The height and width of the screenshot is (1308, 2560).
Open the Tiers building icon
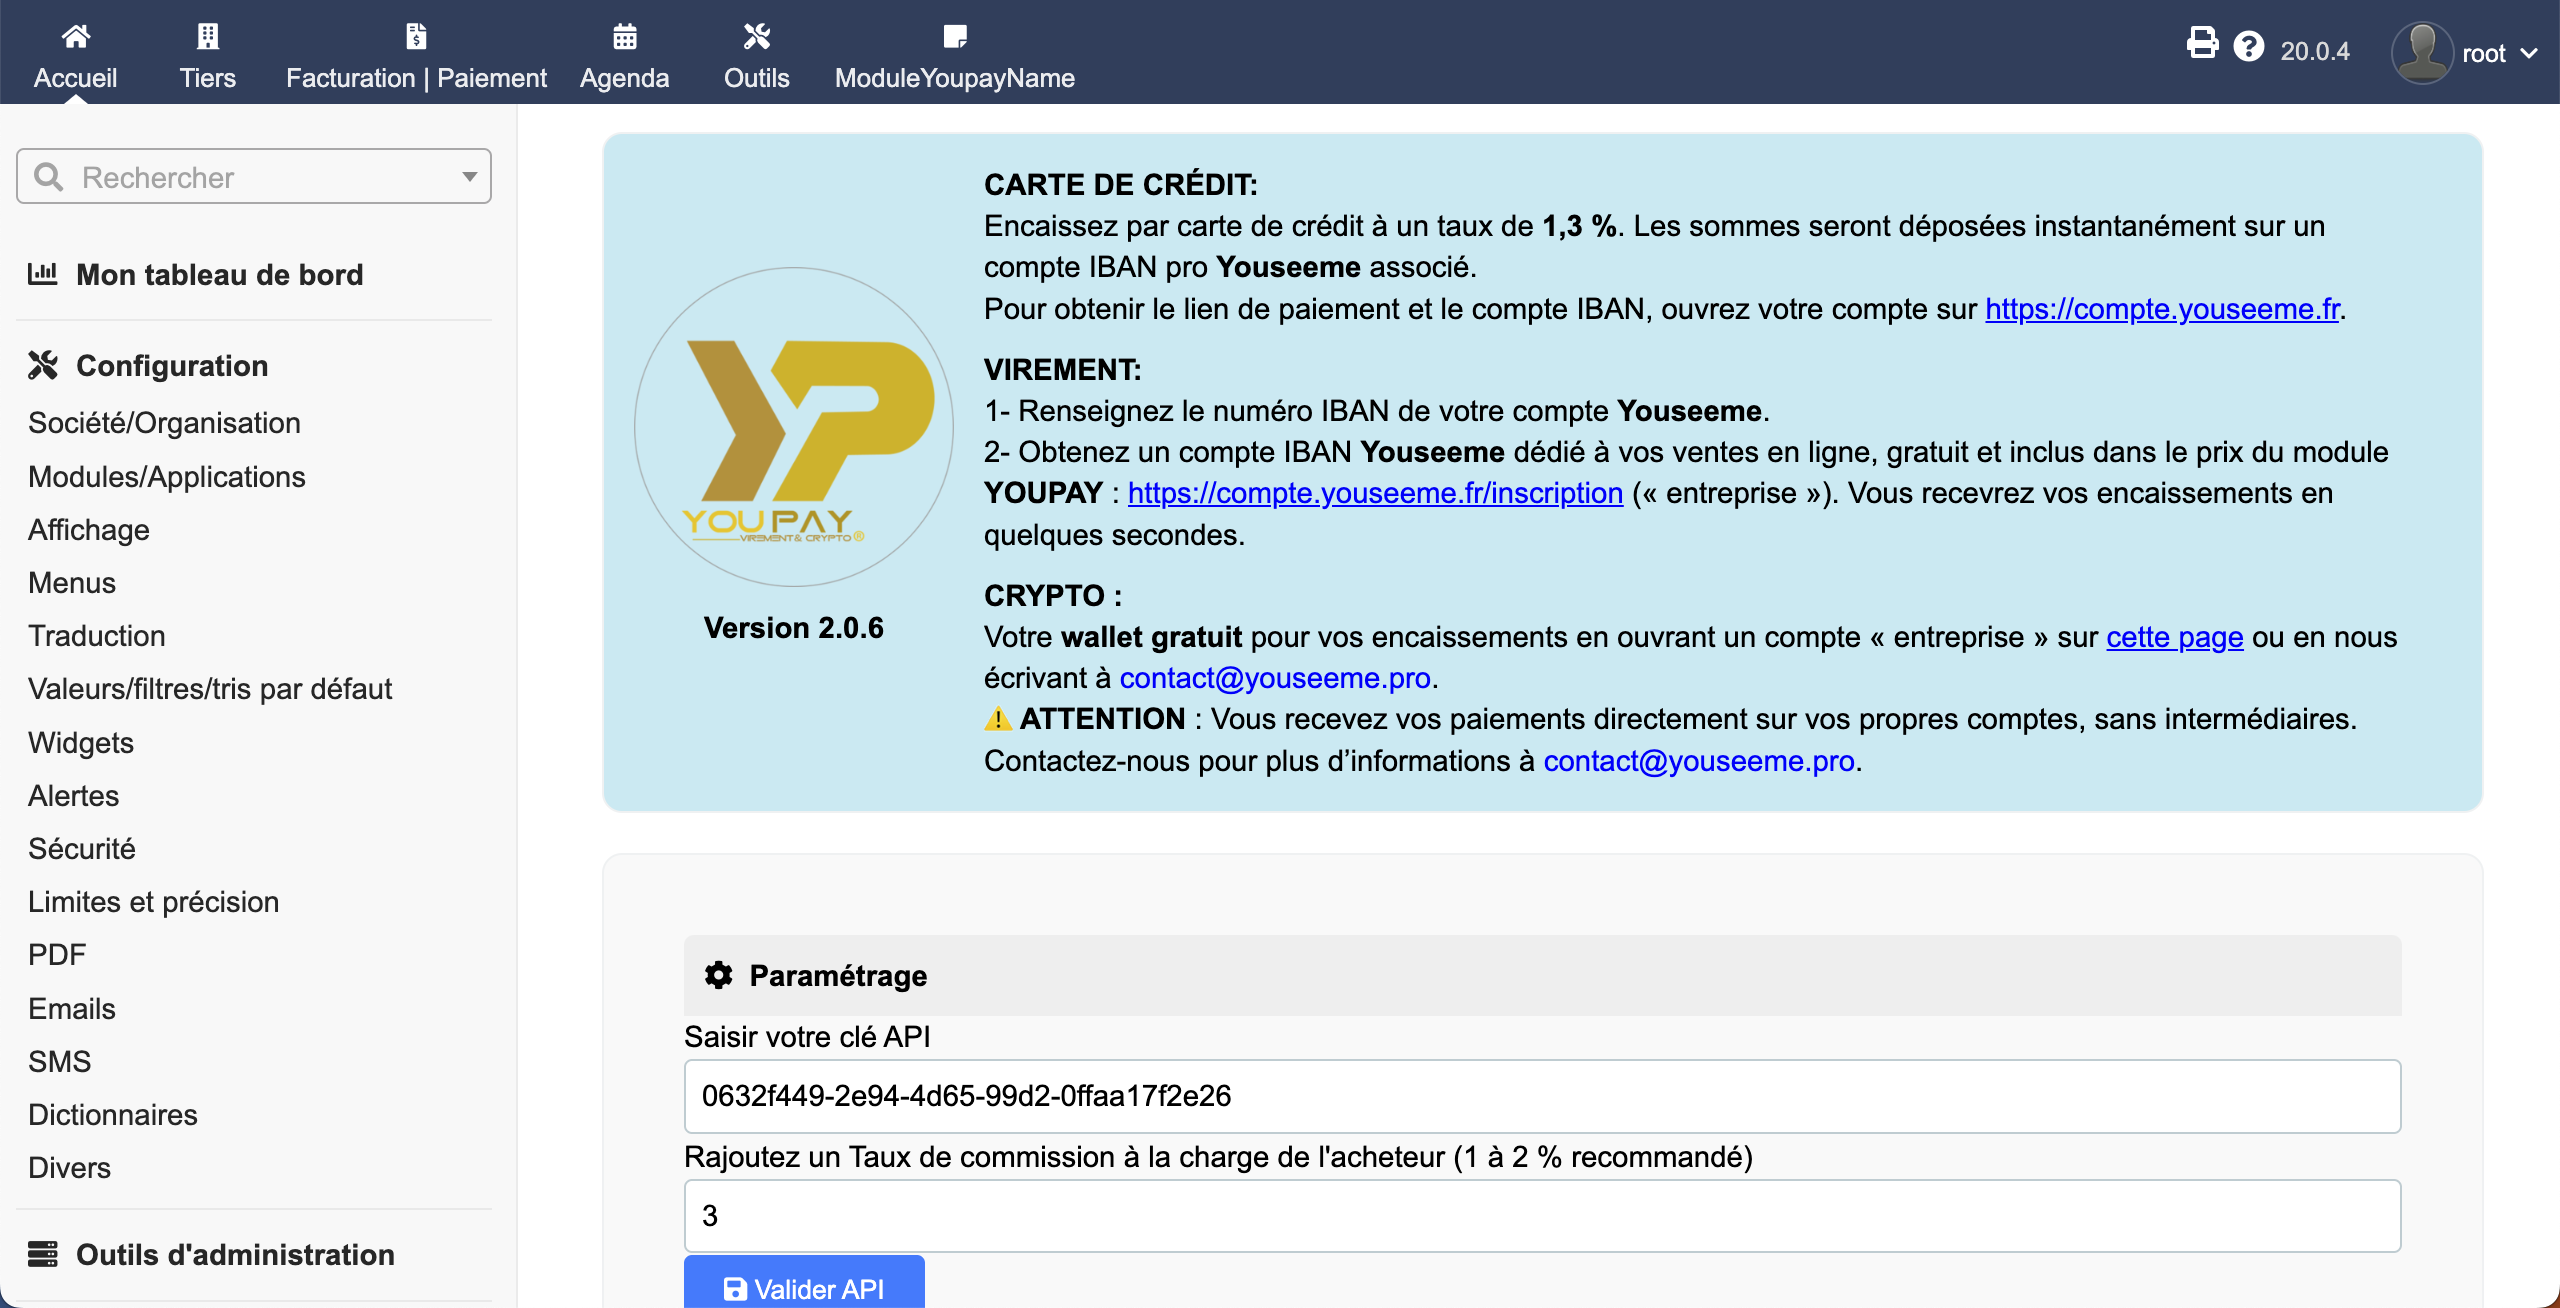pos(207,37)
